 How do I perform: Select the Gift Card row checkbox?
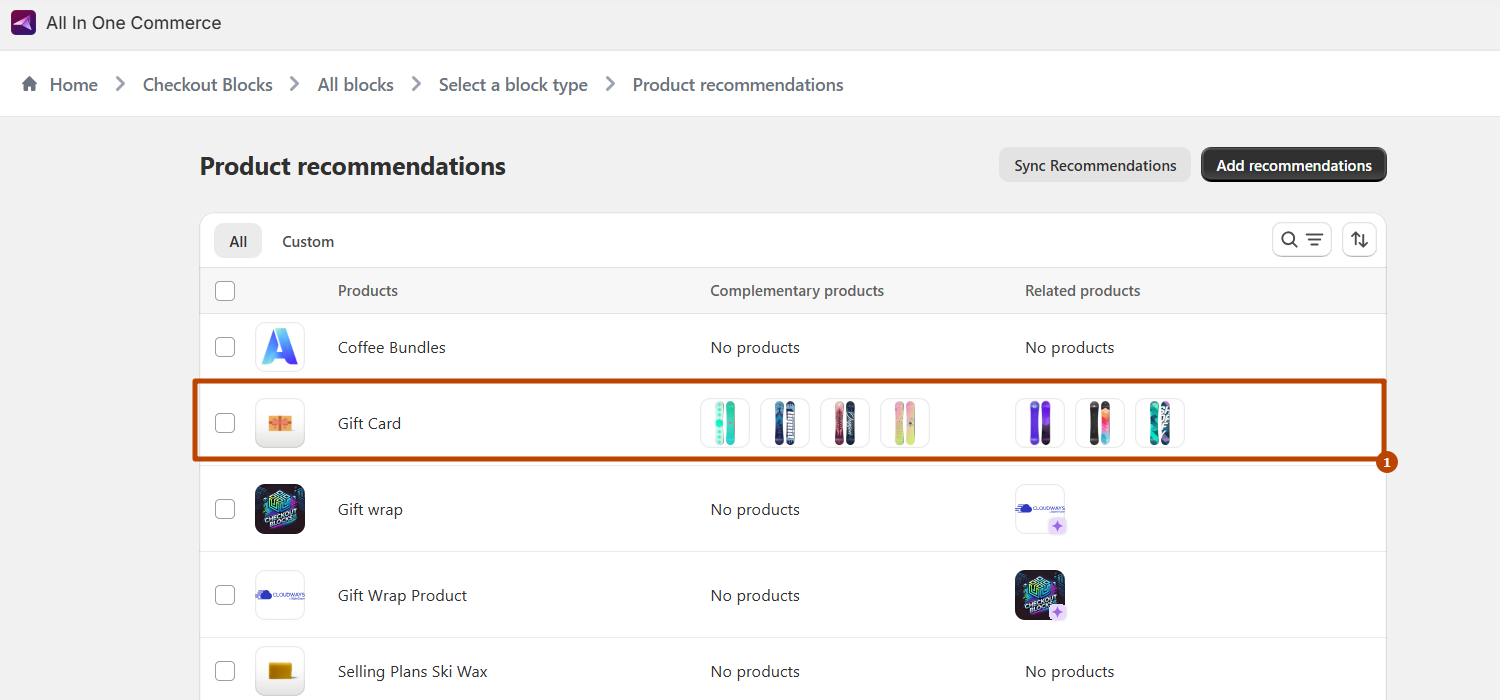(225, 423)
